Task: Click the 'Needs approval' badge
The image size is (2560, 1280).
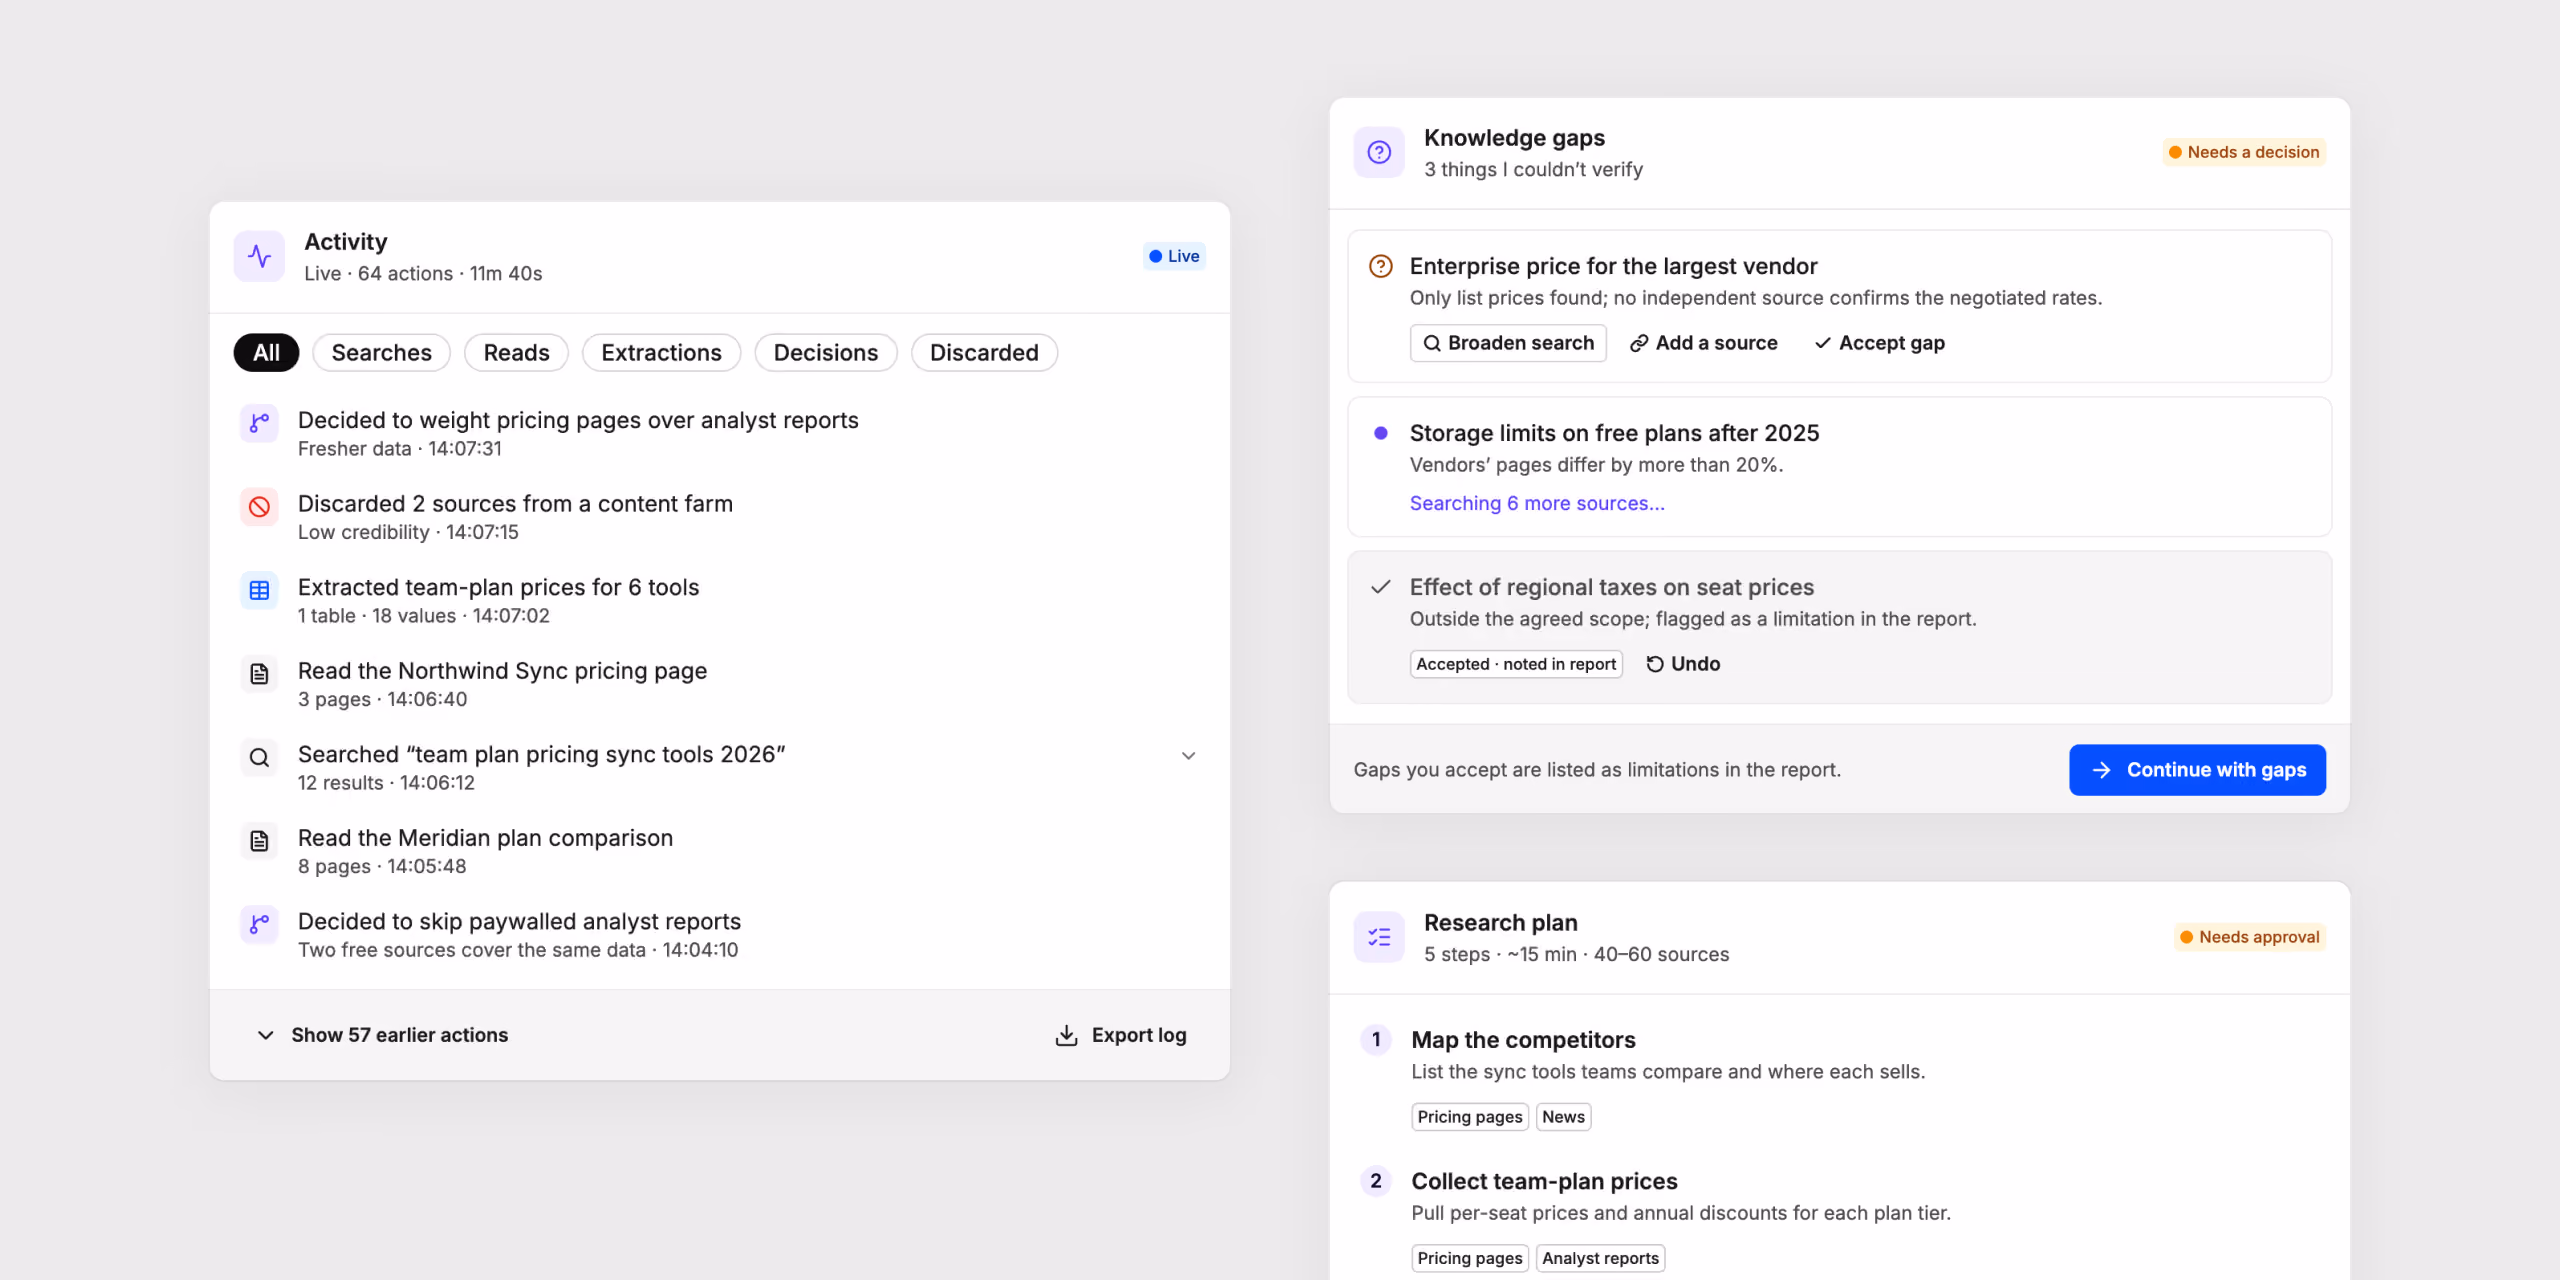Action: click(2250, 937)
